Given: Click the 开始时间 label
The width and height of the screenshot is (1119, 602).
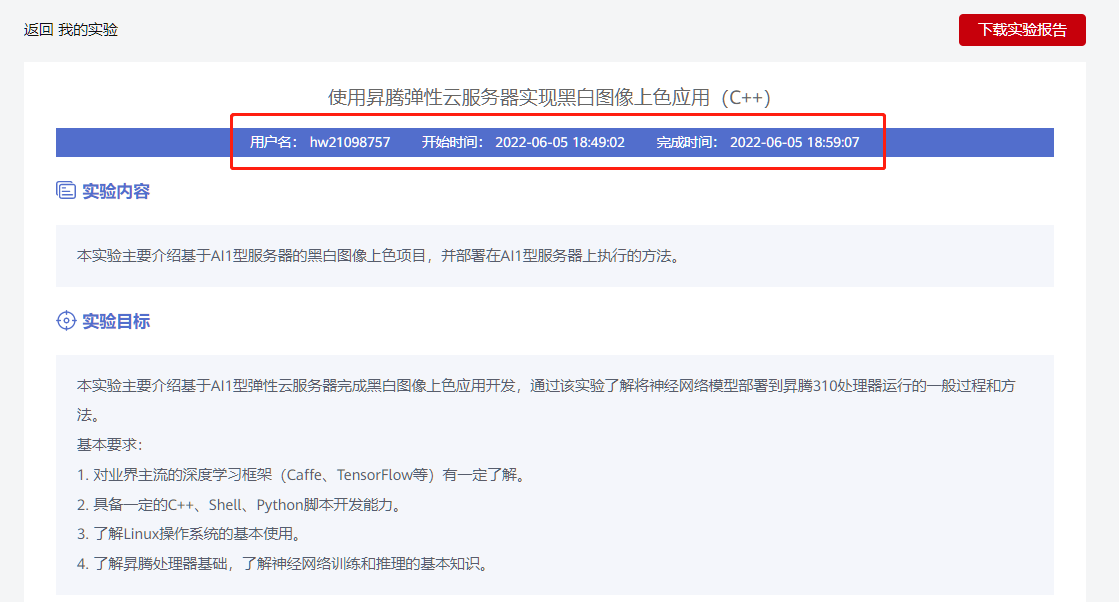Looking at the screenshot, I should point(452,142).
